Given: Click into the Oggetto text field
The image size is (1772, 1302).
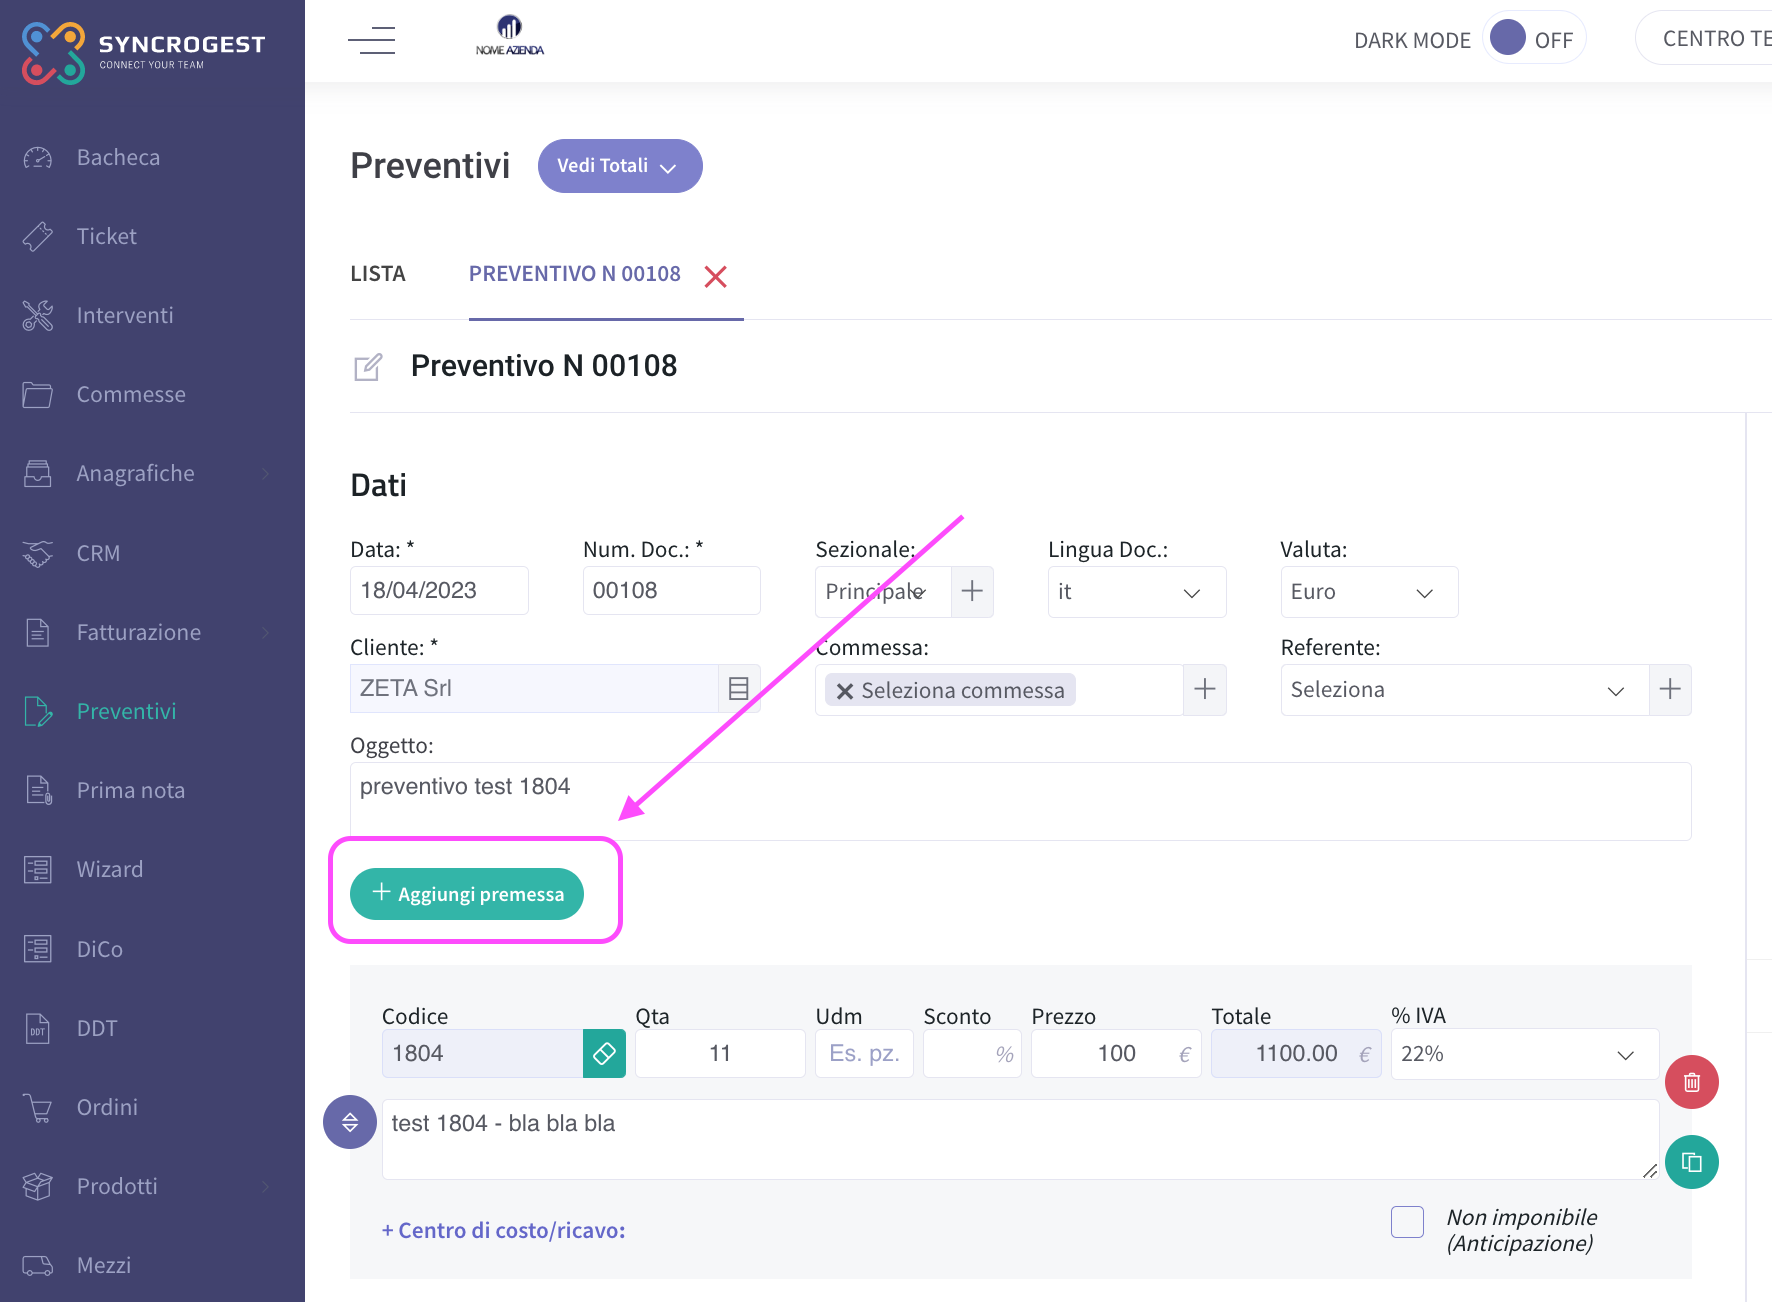Looking at the screenshot, I should tap(1021, 801).
